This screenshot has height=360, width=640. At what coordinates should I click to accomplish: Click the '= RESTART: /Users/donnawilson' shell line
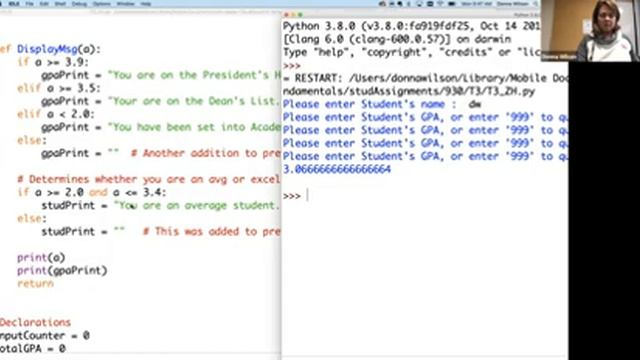click(x=425, y=78)
